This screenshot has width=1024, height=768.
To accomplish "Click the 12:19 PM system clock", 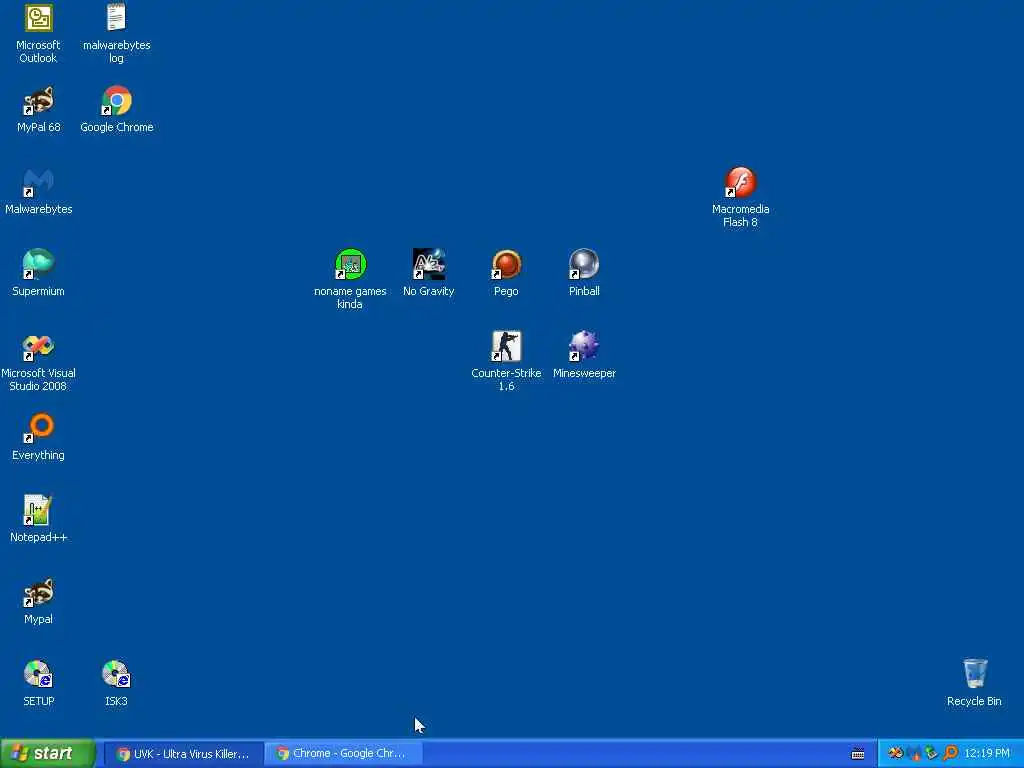I will tap(987, 754).
